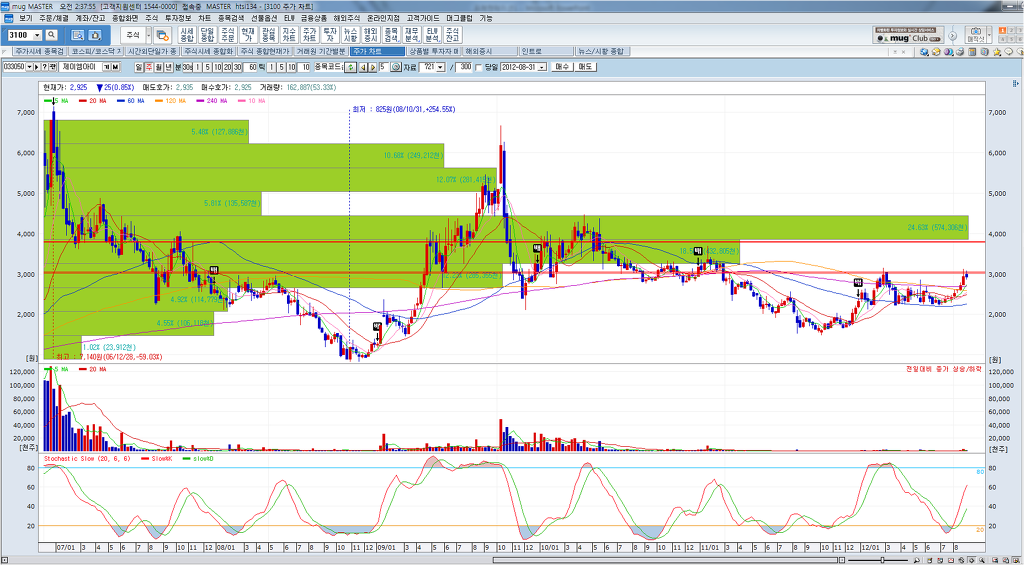Image resolution: width=1024 pixels, height=565 pixels.
Task: Expand the 종목검색 toolbar button
Action: click(x=391, y=35)
